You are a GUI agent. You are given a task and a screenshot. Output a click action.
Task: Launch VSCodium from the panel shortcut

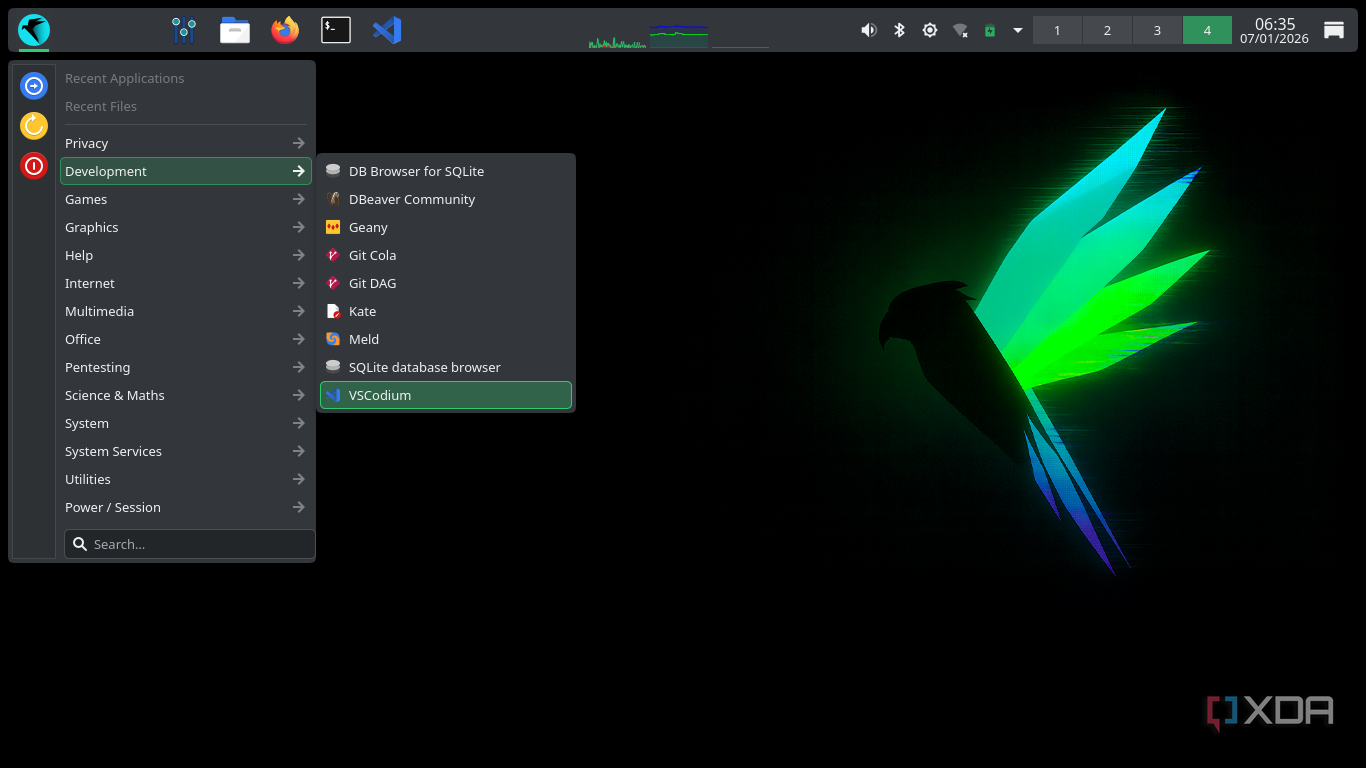(387, 30)
